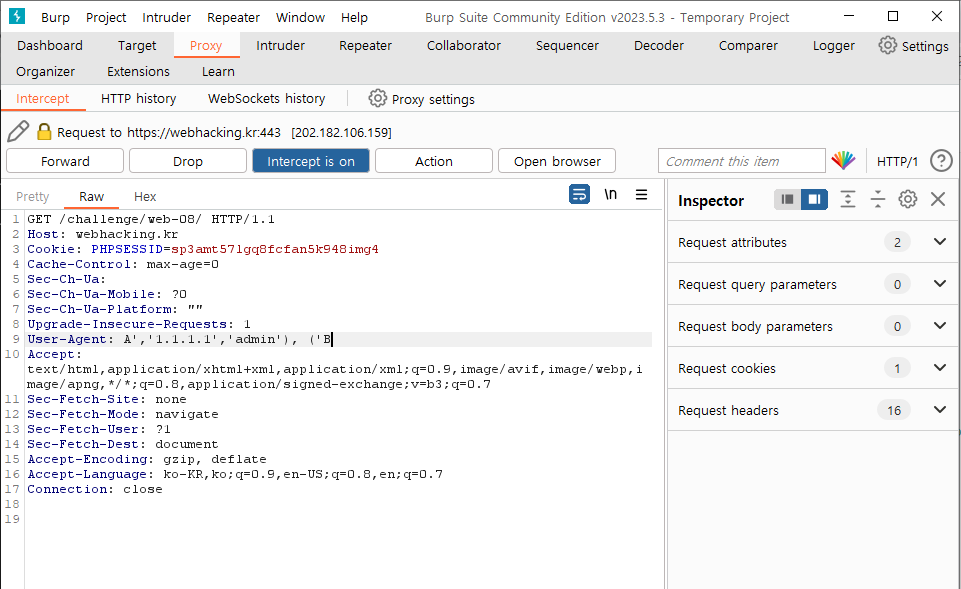Image resolution: width=961 pixels, height=589 pixels.
Task: Open the Learn tab
Action: pos(218,72)
